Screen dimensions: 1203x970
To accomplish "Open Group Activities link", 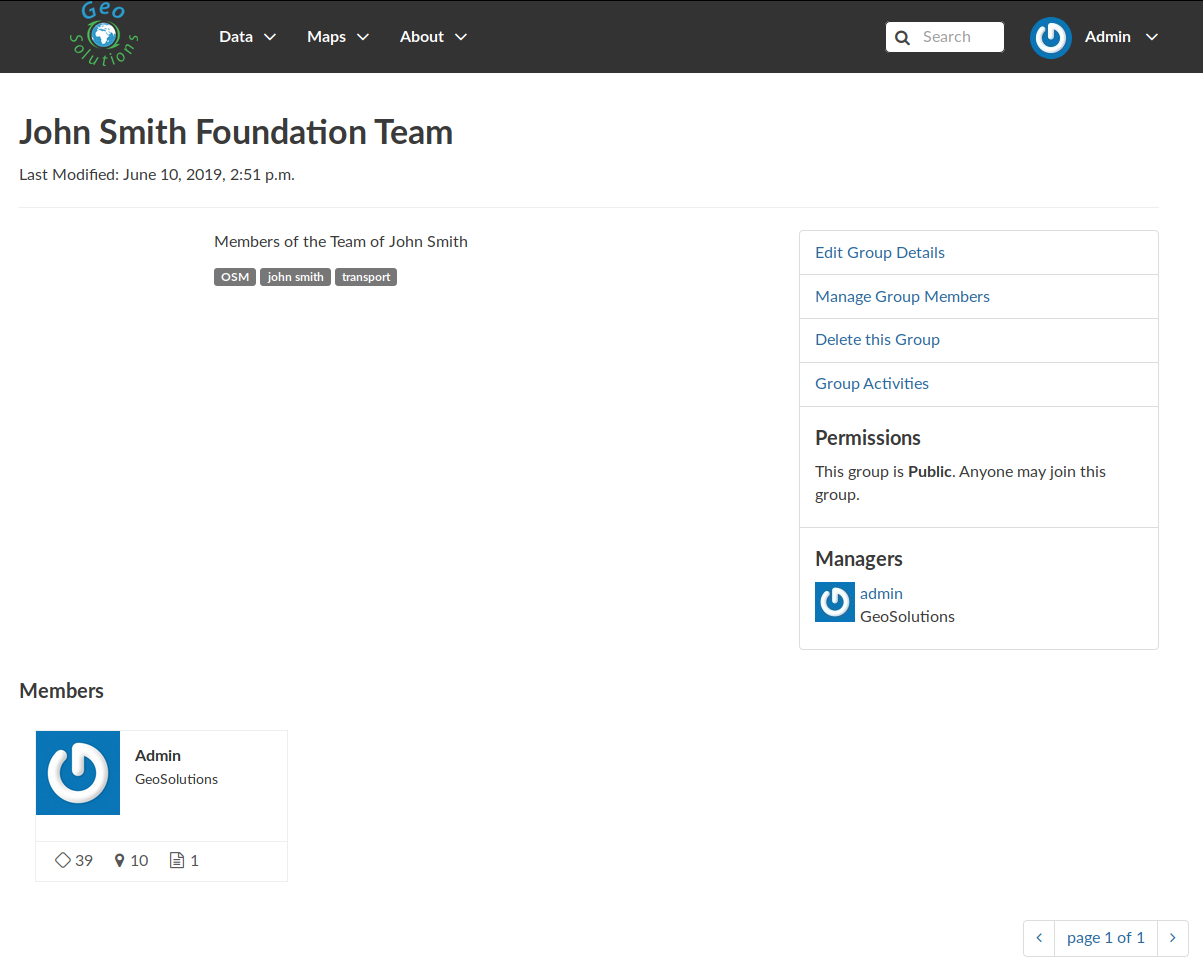I will (x=872, y=384).
